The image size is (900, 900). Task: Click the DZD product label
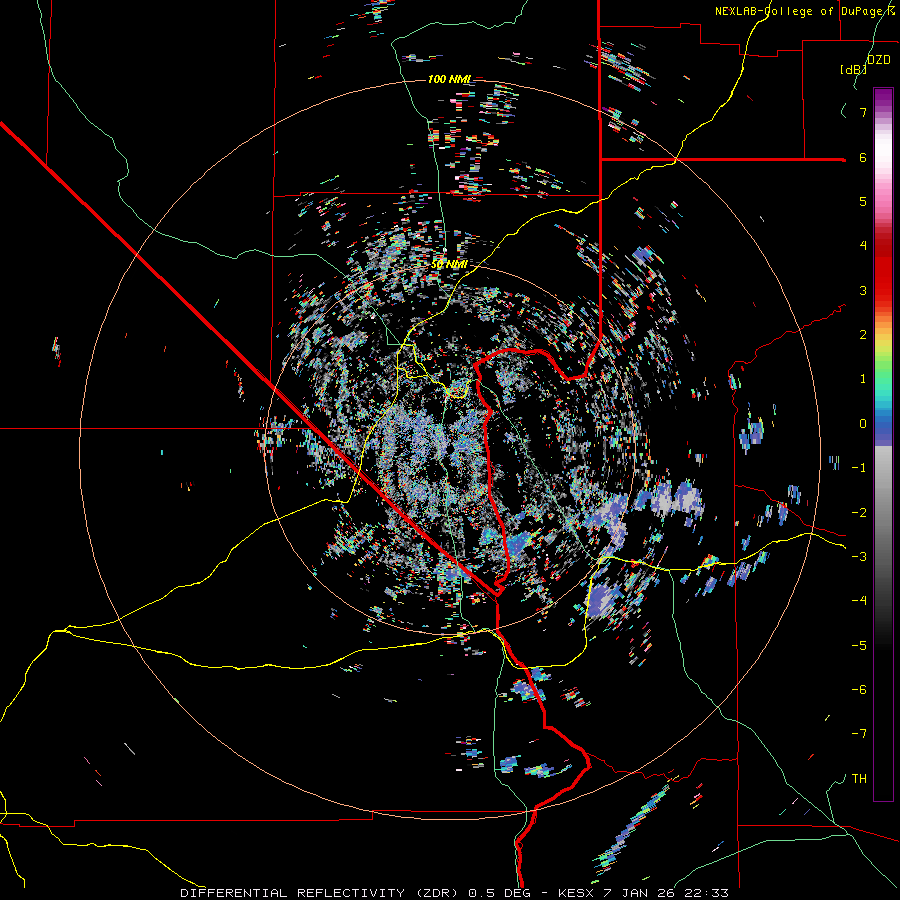tap(879, 60)
